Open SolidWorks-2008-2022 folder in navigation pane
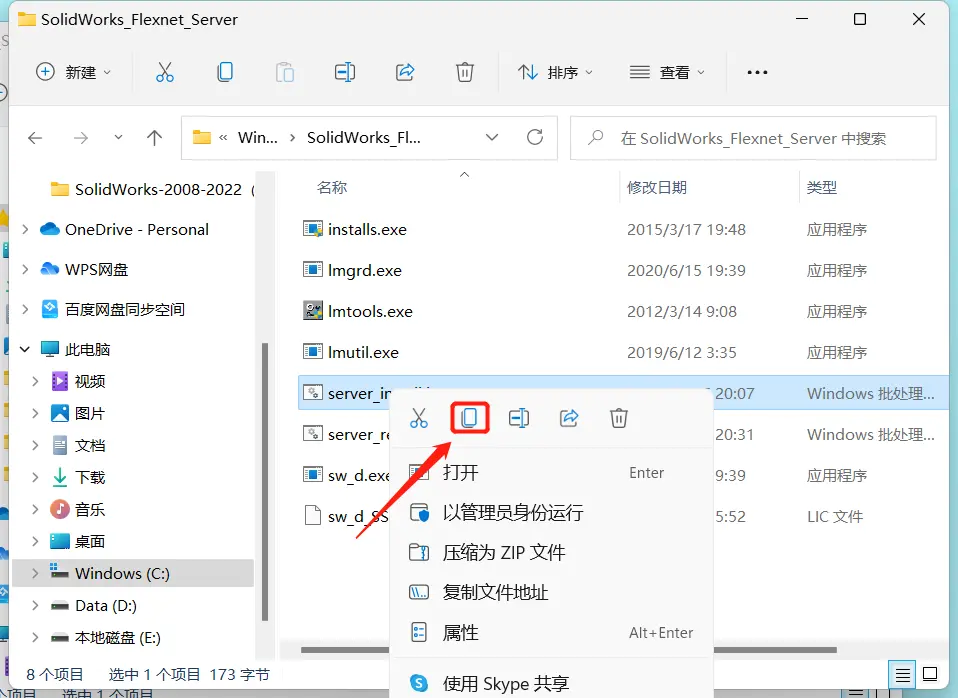 click(158, 189)
